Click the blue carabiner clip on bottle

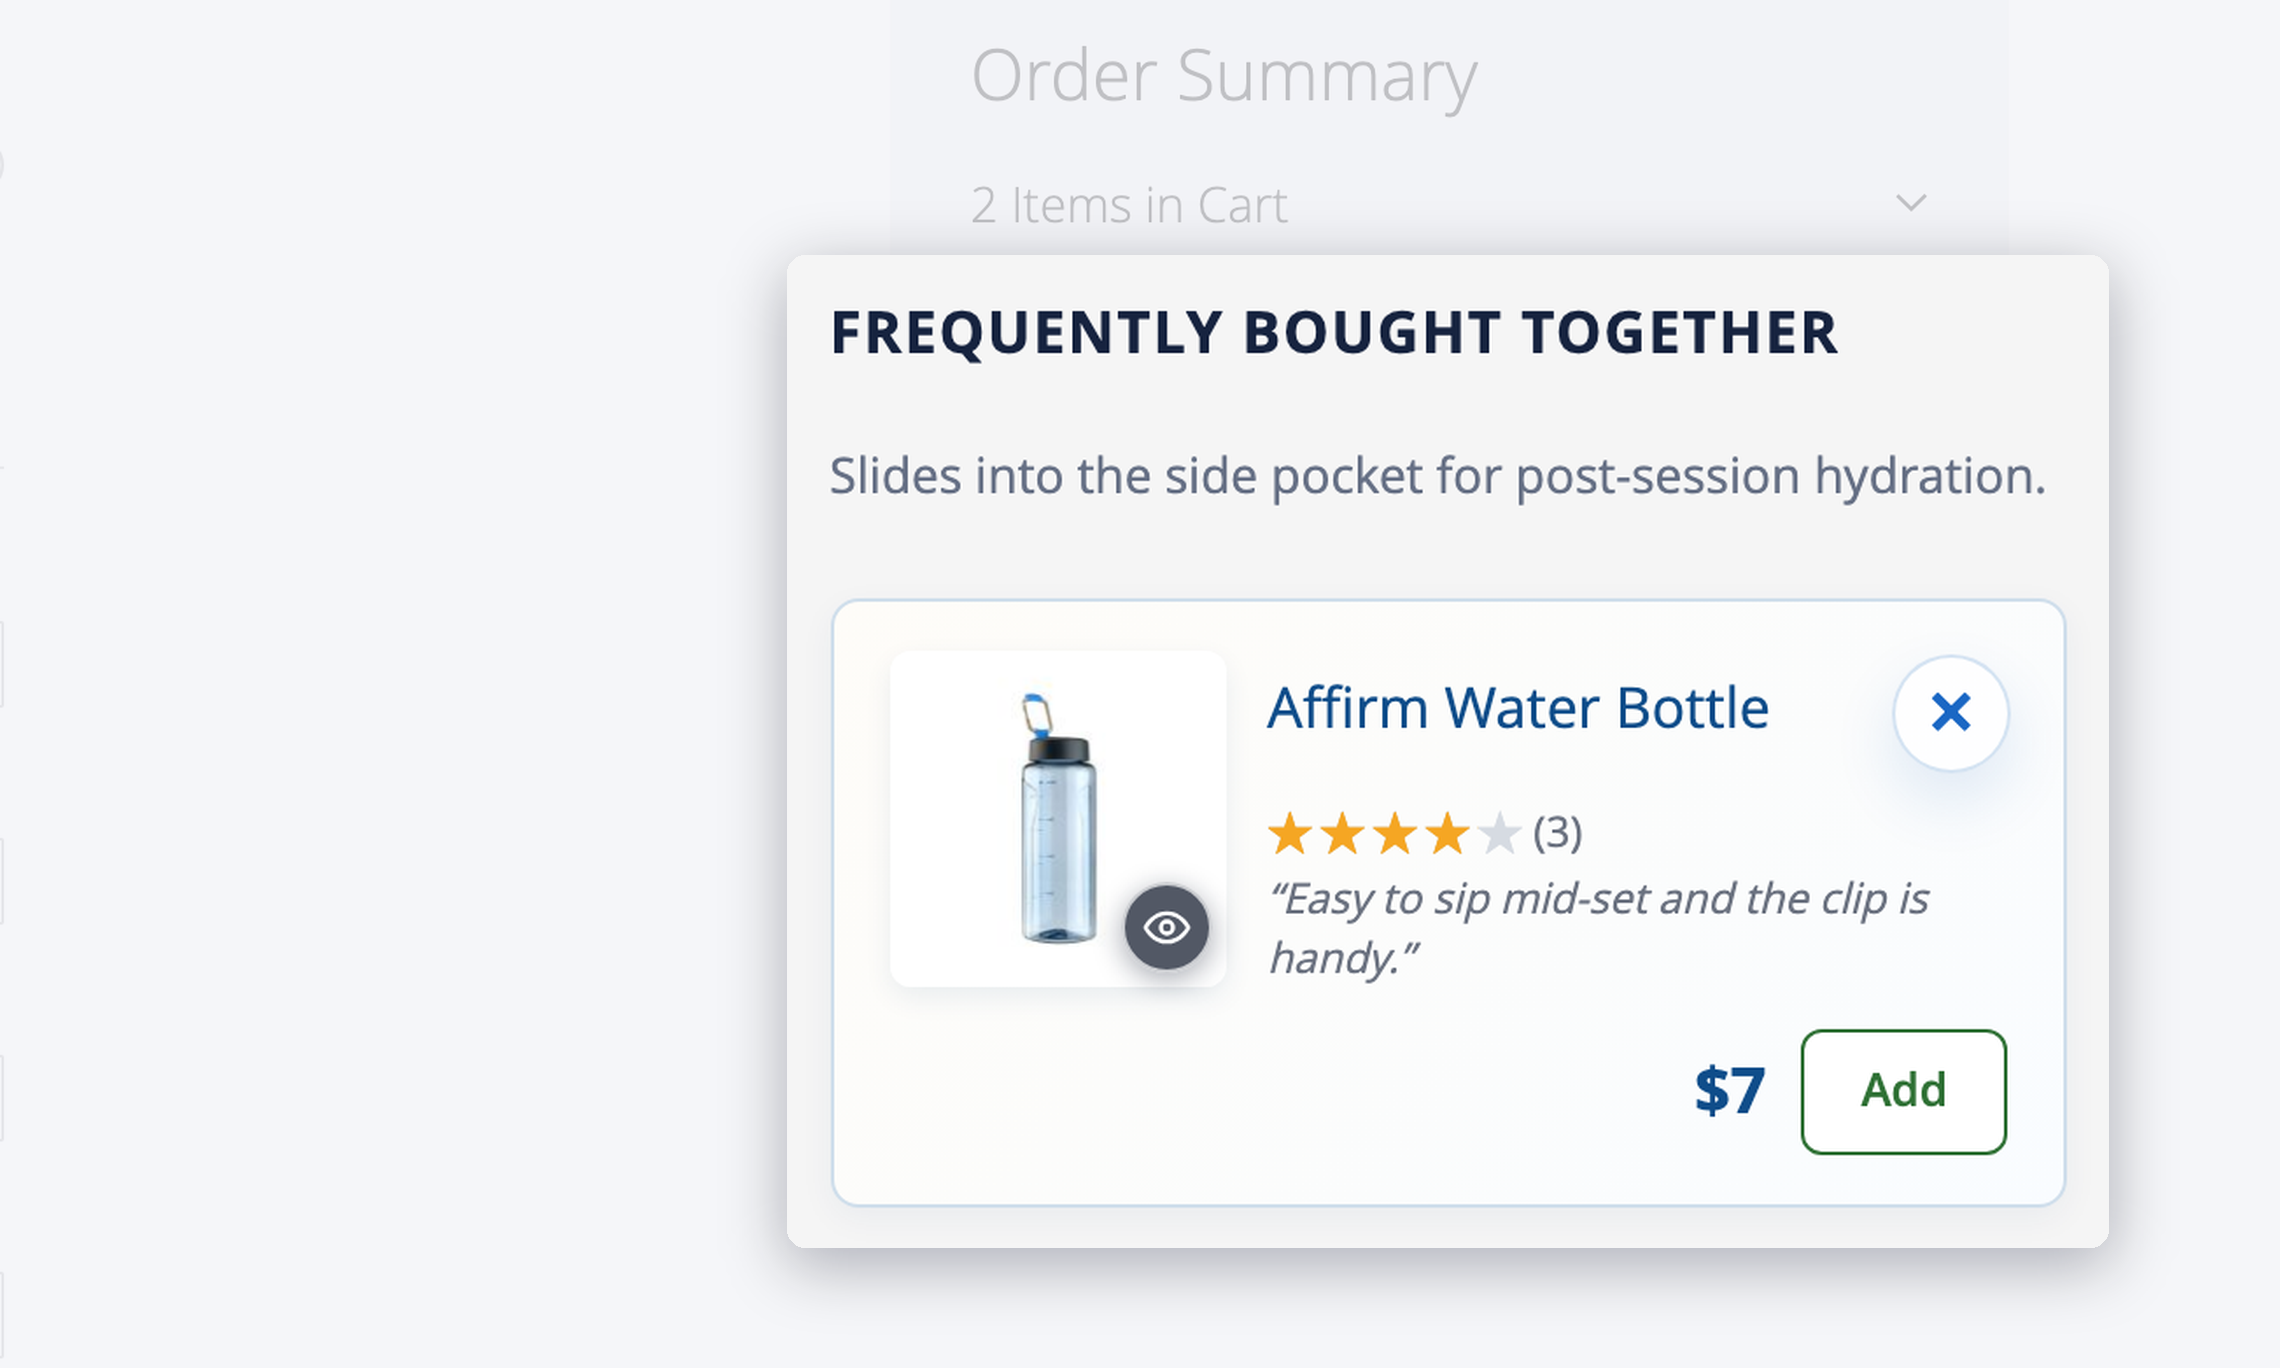pyautogui.click(x=1037, y=714)
